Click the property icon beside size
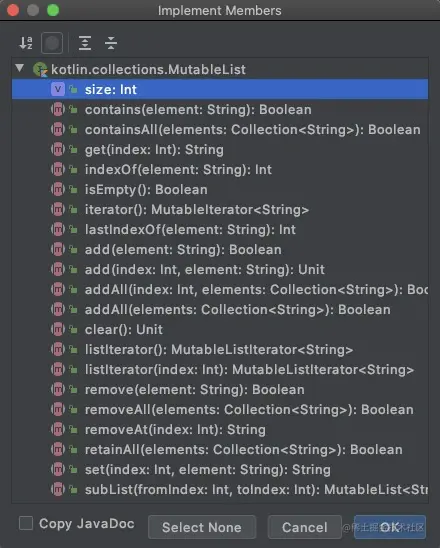 [58, 89]
